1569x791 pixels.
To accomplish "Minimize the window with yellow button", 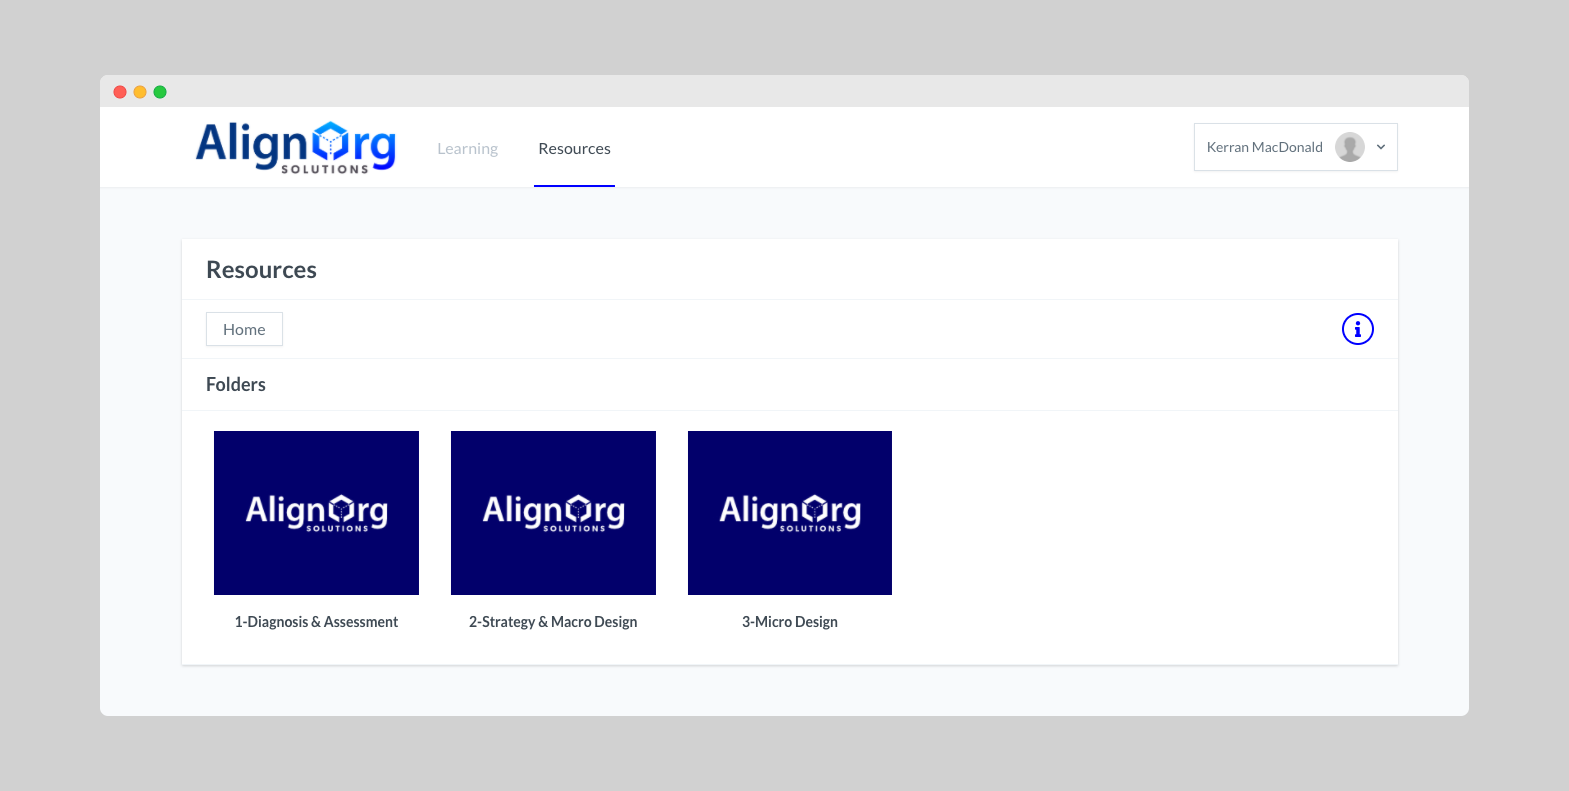I will [x=140, y=92].
